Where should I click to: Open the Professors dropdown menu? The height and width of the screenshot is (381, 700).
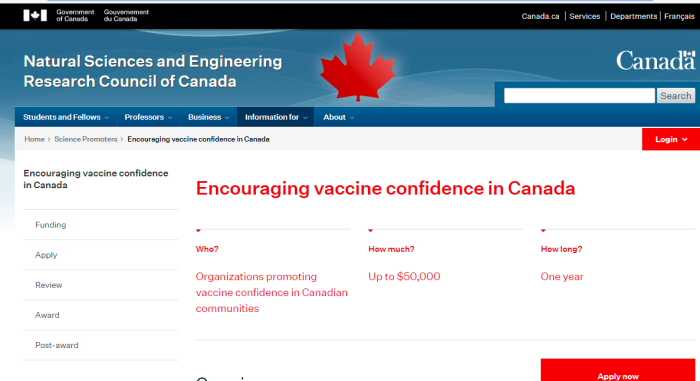(148, 117)
